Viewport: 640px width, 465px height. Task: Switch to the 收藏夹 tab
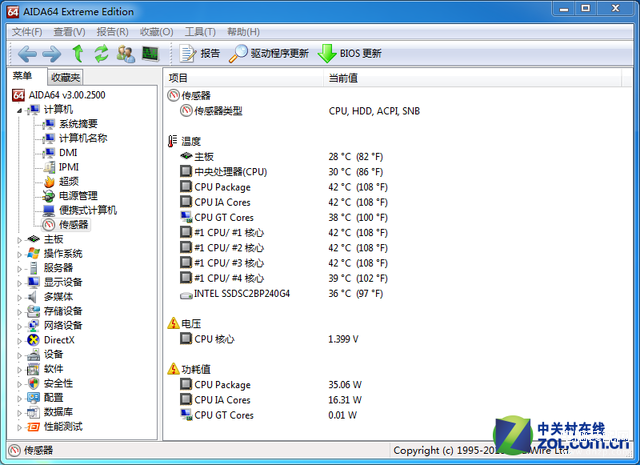point(65,77)
